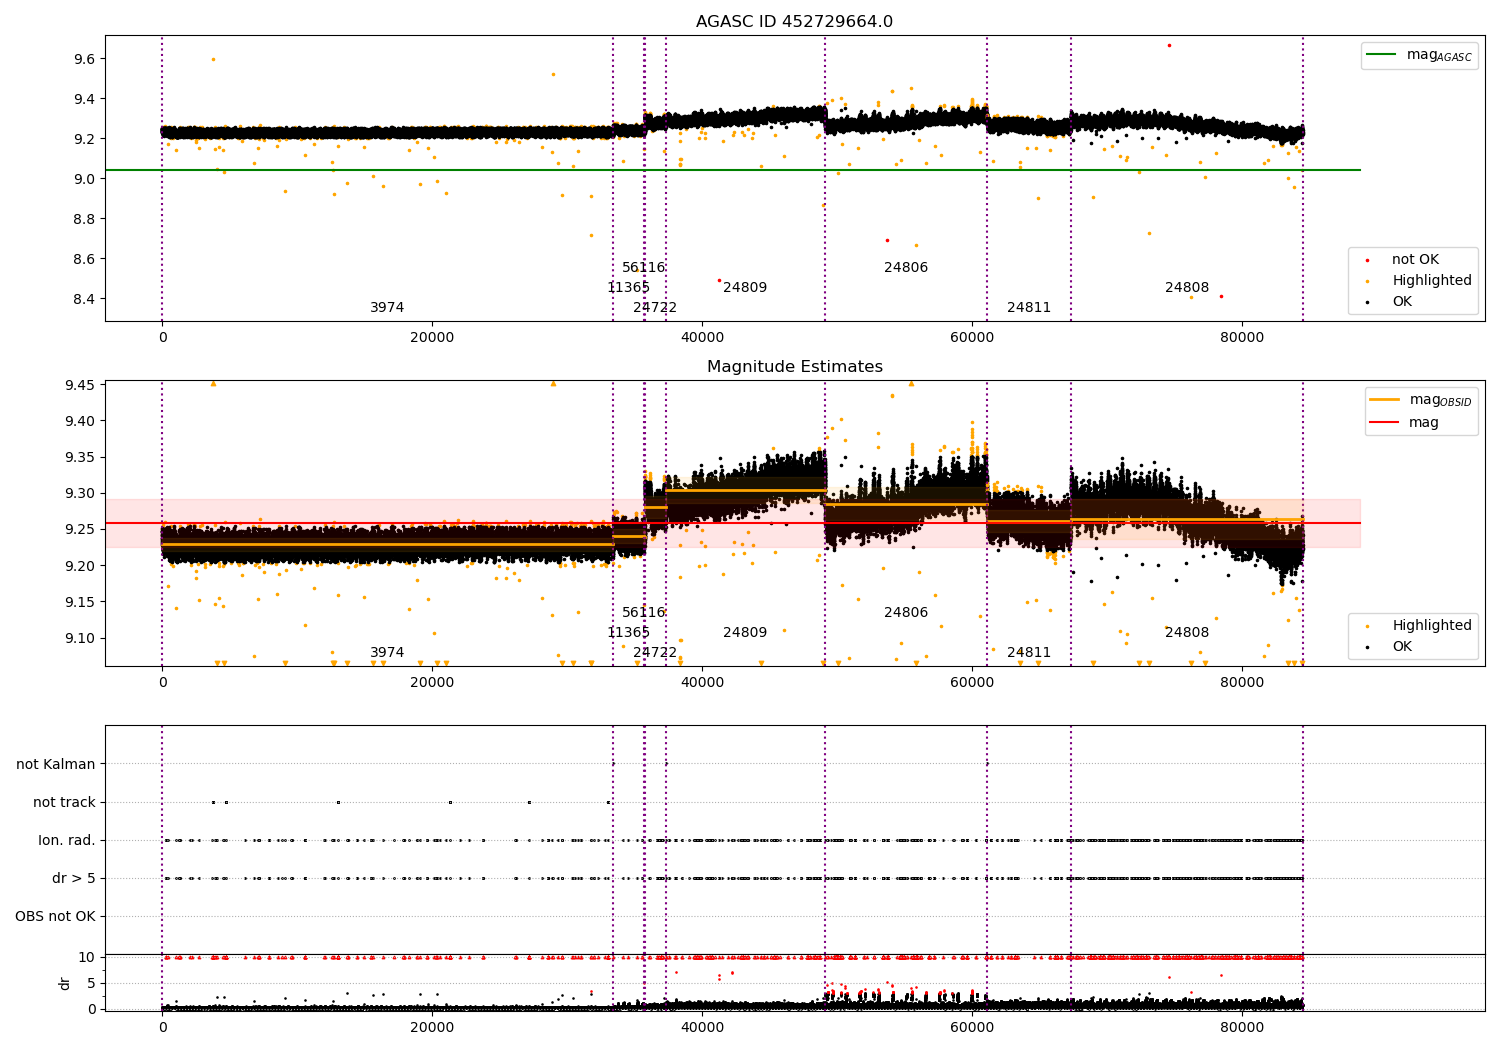Click the 'AGASC ID 452729664.0' plot title

pyautogui.click(x=794, y=22)
